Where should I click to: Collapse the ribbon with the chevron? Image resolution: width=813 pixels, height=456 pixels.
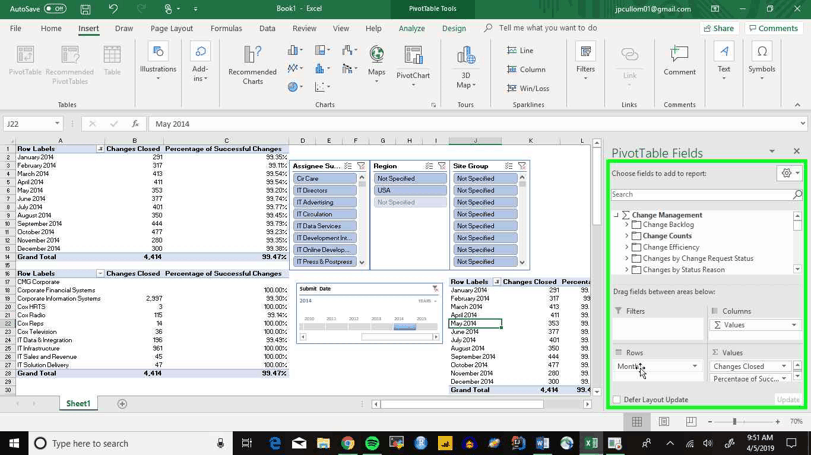[x=797, y=105]
